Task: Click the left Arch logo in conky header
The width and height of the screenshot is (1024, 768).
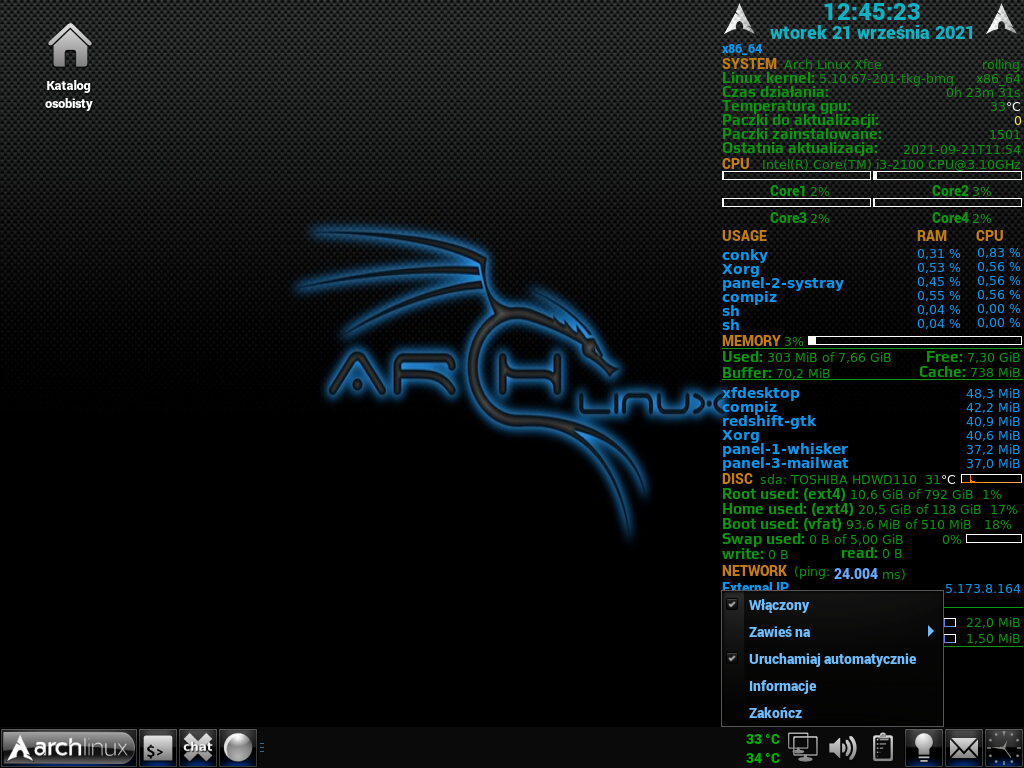Action: tap(739, 19)
